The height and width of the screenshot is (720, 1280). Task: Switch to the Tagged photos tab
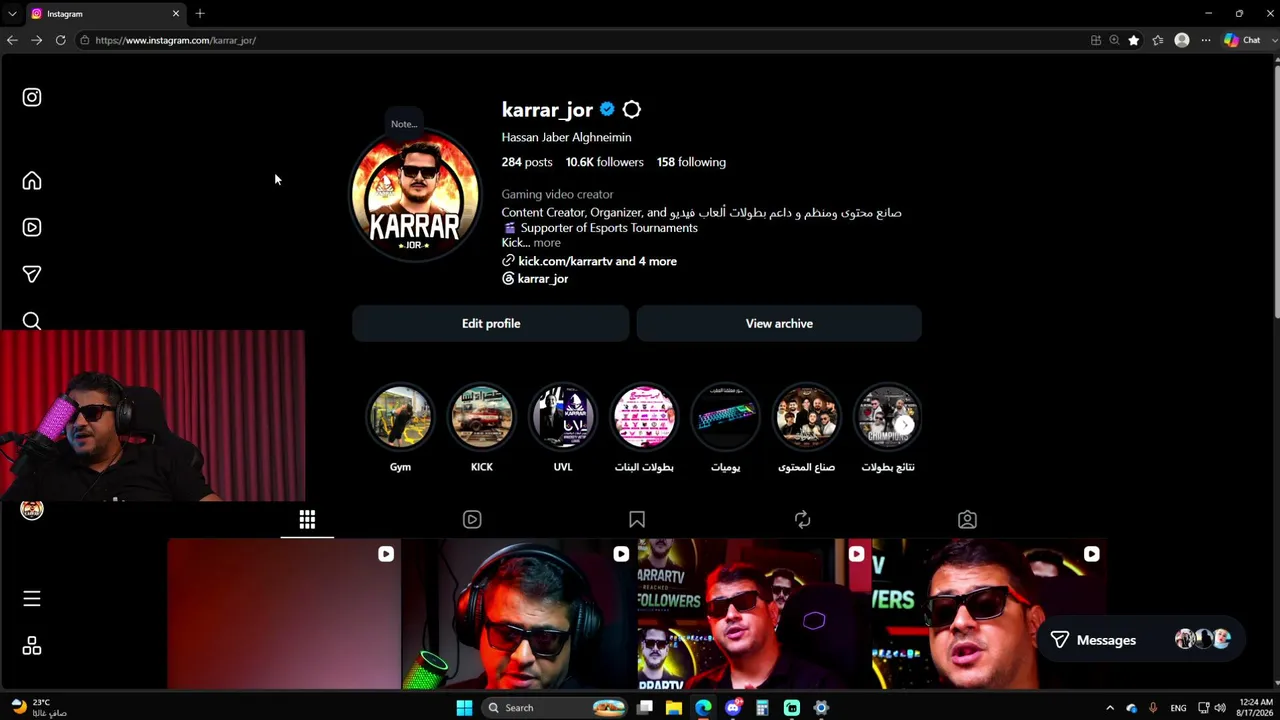(967, 520)
